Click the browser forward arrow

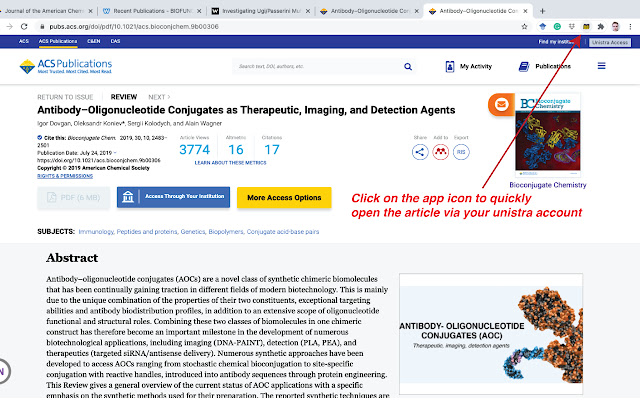[x=9, y=27]
